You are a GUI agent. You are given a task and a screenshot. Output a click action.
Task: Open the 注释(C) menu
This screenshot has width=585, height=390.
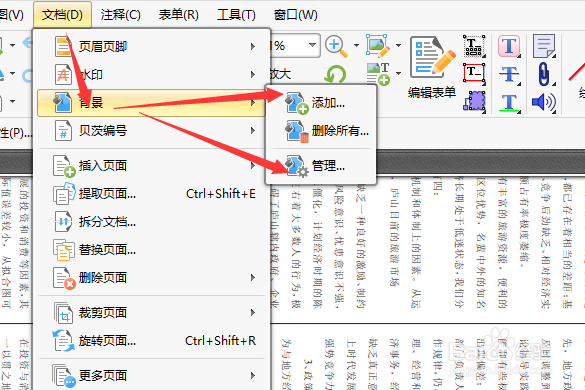[x=121, y=15]
